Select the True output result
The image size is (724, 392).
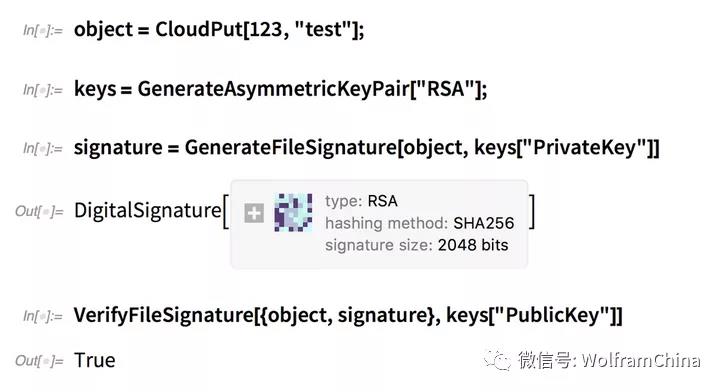(x=95, y=361)
